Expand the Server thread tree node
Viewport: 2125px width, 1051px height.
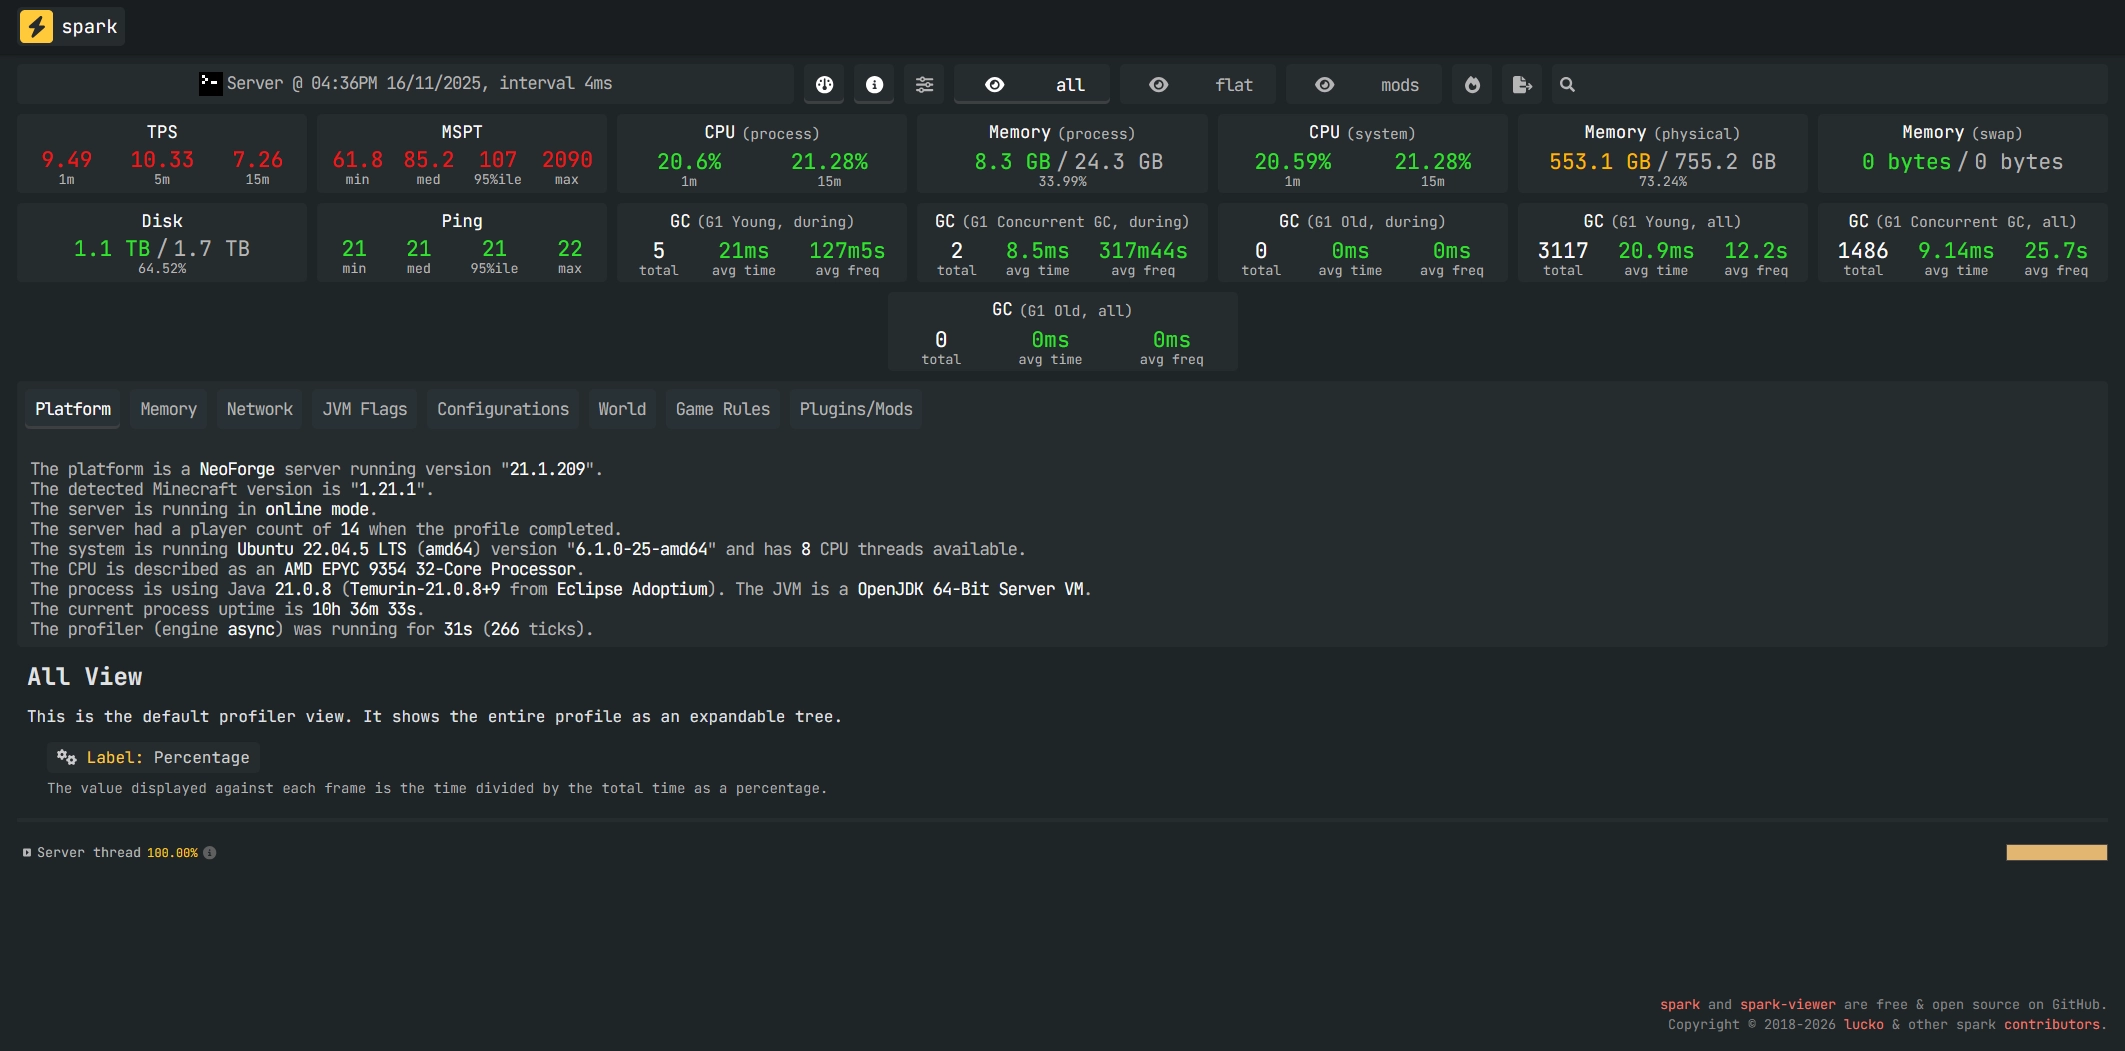[27, 853]
